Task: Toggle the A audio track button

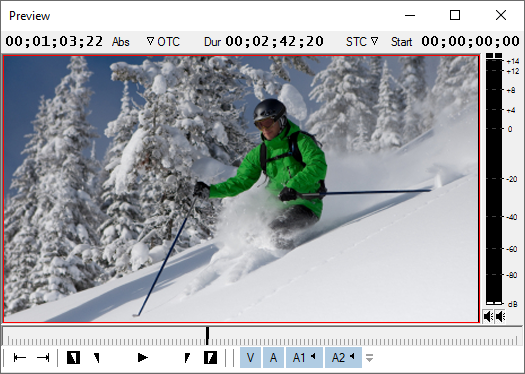Action: tap(273, 358)
